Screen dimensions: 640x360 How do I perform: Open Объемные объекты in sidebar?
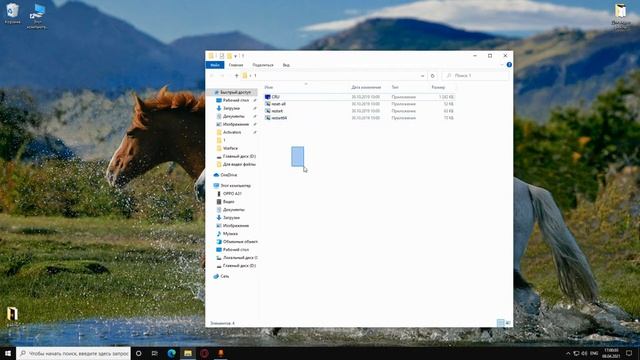point(240,242)
